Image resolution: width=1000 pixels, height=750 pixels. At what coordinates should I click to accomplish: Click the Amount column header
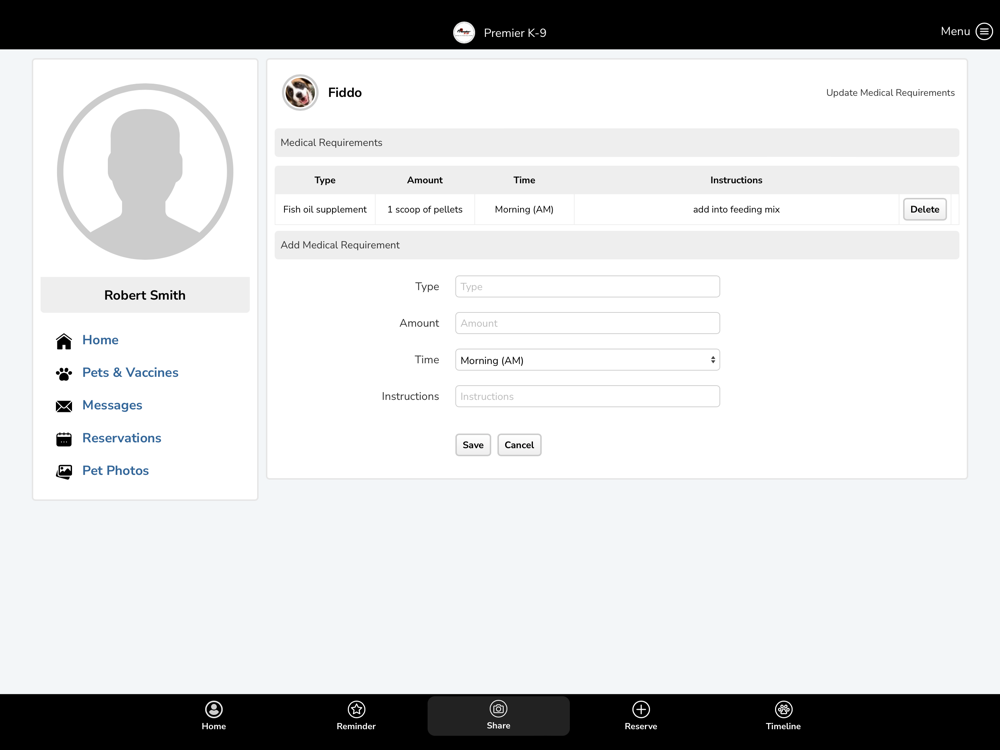pyautogui.click(x=425, y=180)
